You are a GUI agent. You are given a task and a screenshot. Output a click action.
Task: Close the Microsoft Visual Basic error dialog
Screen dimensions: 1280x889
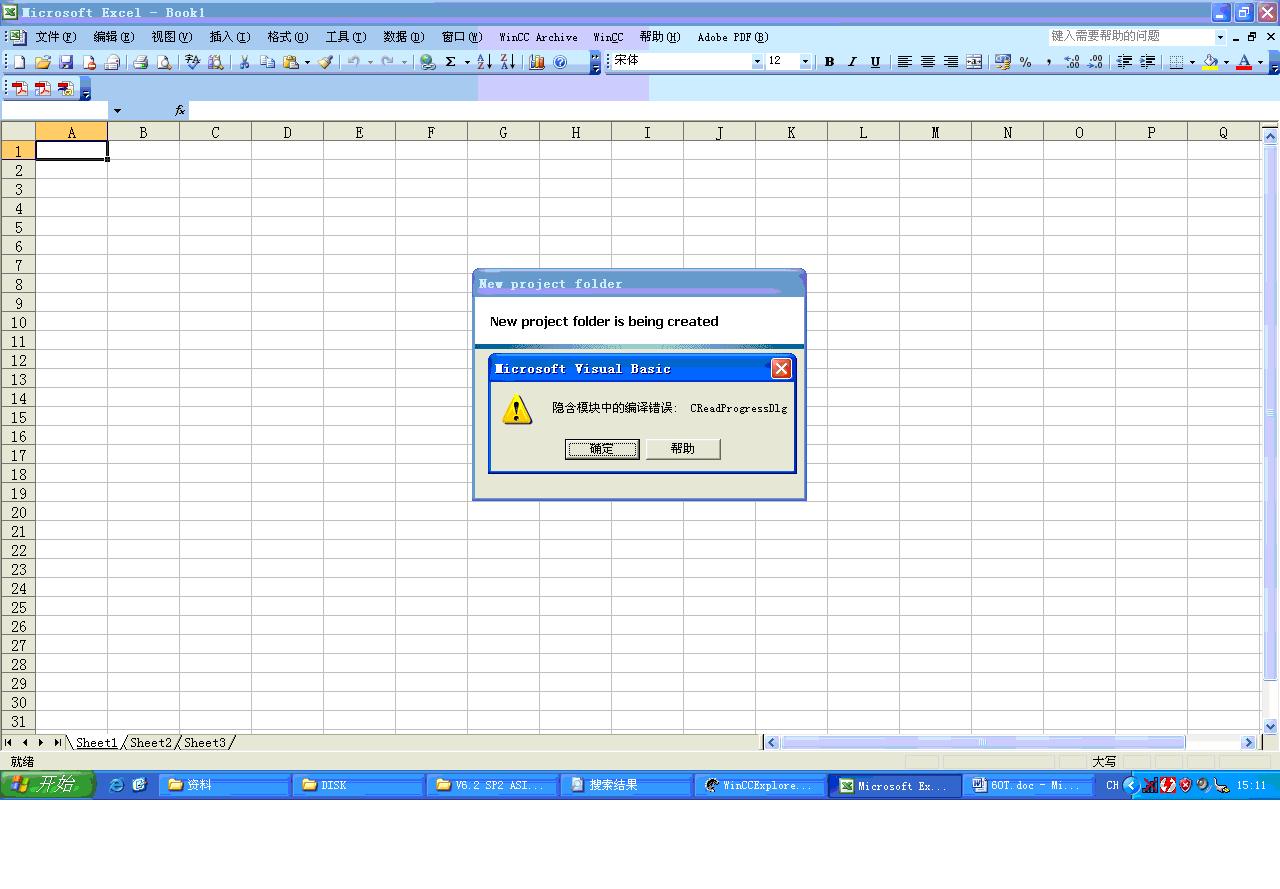tap(781, 369)
